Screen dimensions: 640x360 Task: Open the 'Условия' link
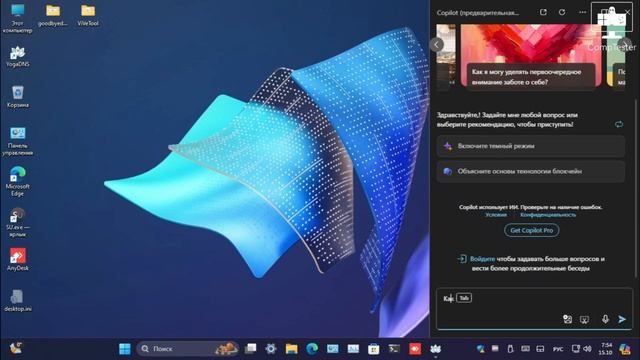click(496, 215)
